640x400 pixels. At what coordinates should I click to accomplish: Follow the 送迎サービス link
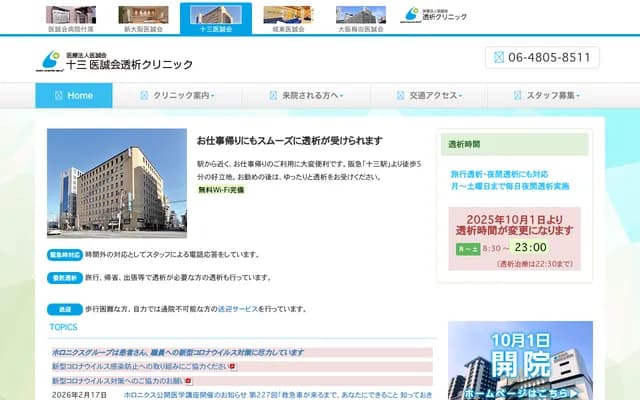pyautogui.click(x=237, y=309)
